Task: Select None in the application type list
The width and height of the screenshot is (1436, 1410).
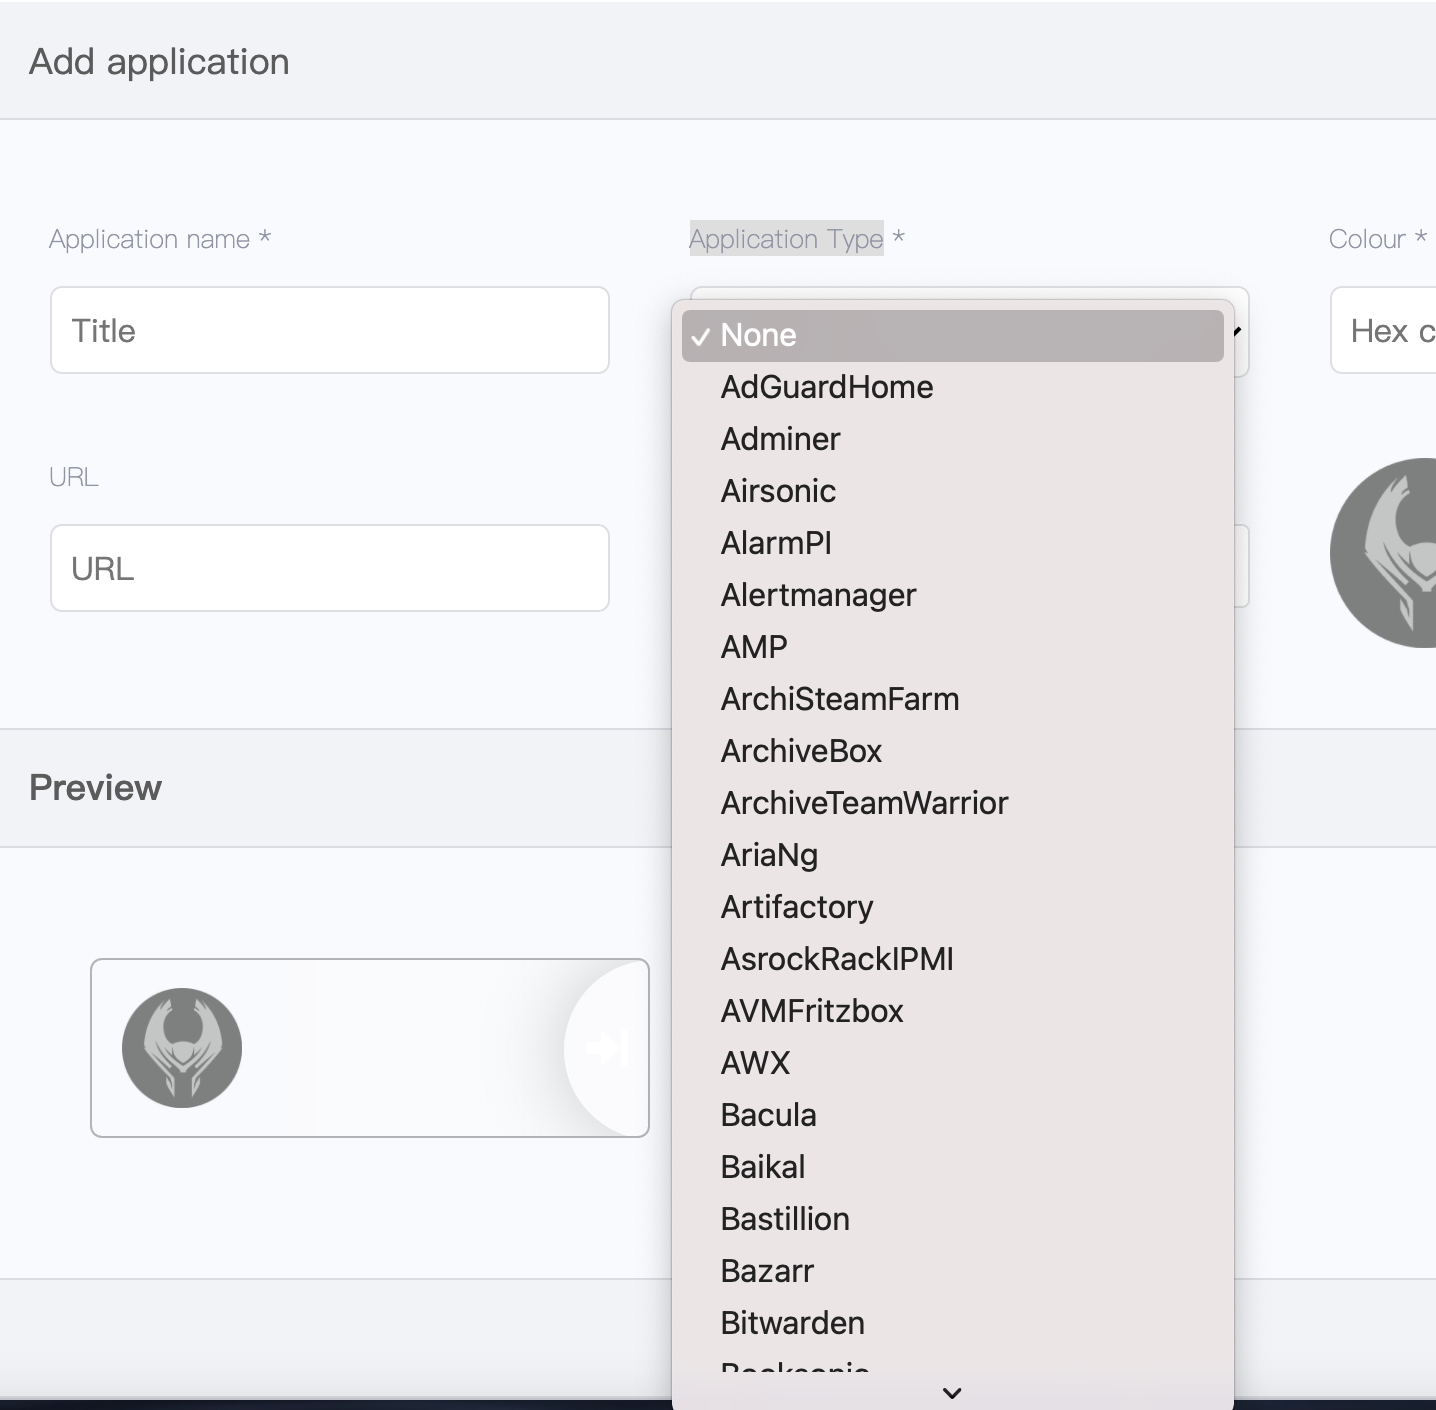Action: coord(952,335)
